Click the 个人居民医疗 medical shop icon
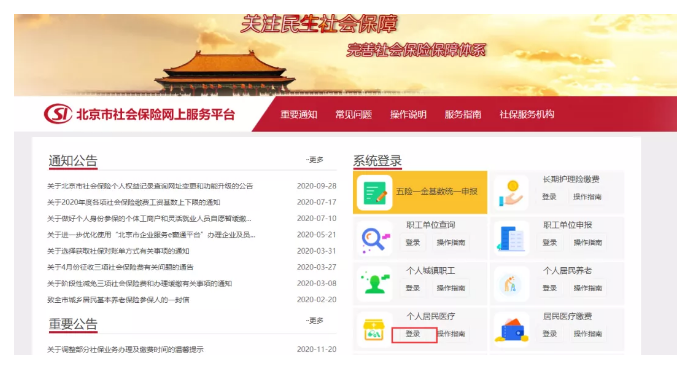Viewport: 684px width, 385px height. (x=374, y=330)
